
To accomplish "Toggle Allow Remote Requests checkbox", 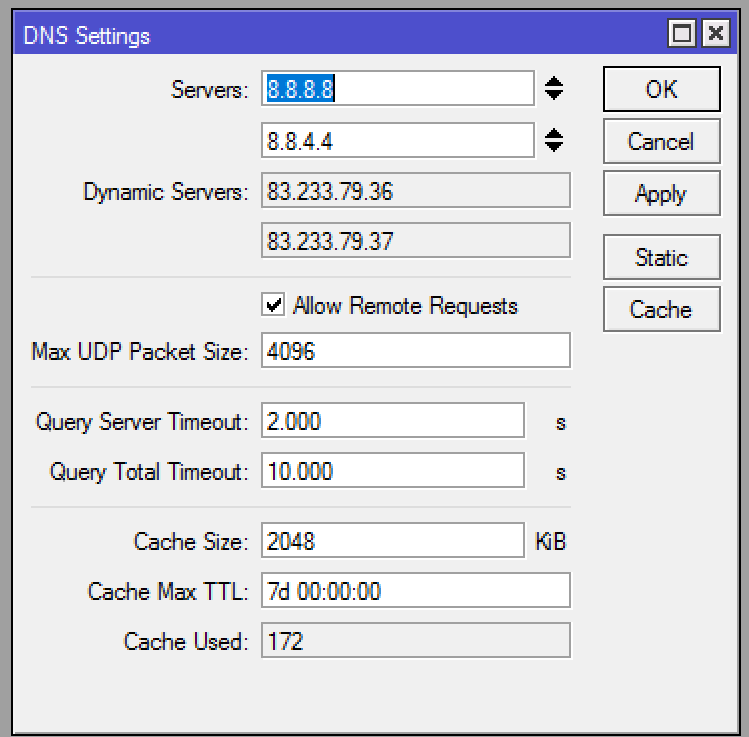I will [273, 305].
